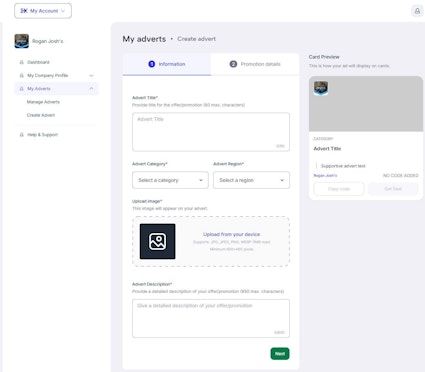425x372 pixels.
Task: Open the Select a category dropdown
Action: point(170,180)
